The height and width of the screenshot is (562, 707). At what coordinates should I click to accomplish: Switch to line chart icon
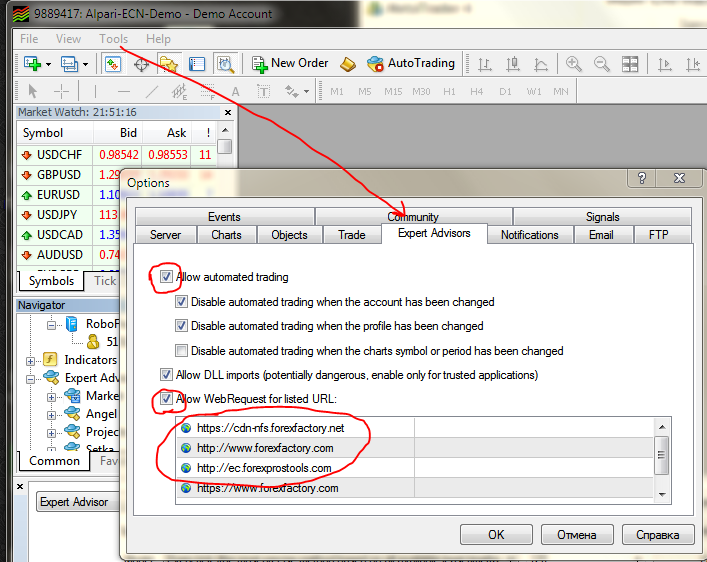[540, 64]
